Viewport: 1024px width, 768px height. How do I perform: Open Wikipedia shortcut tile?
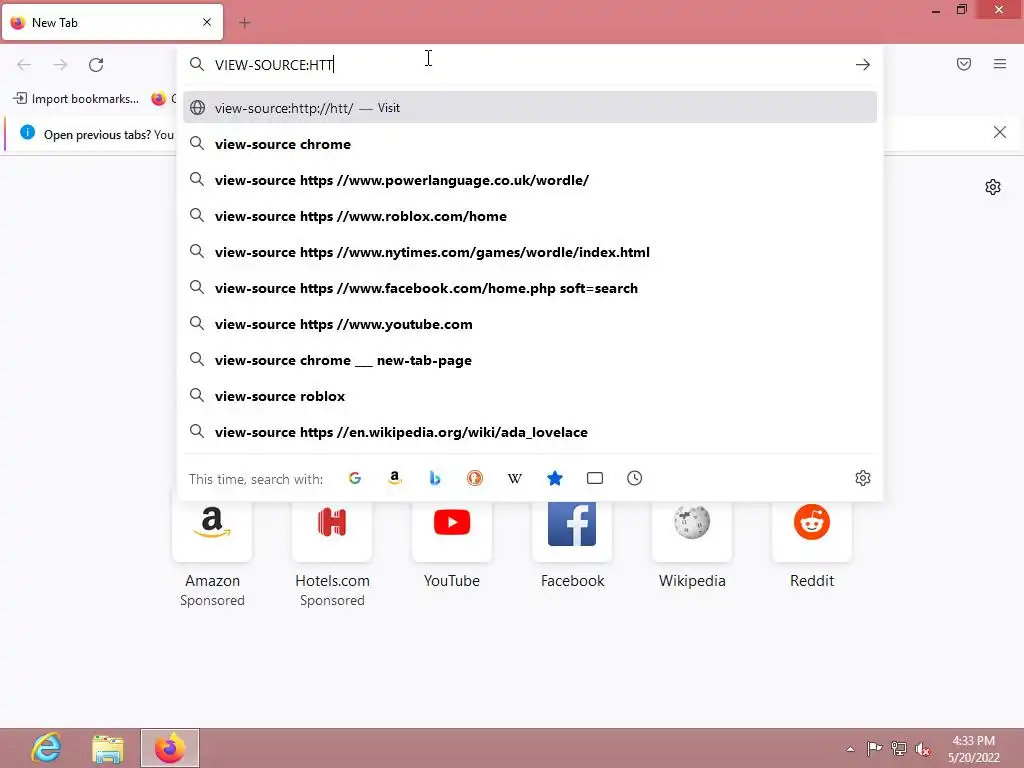[x=692, y=530]
